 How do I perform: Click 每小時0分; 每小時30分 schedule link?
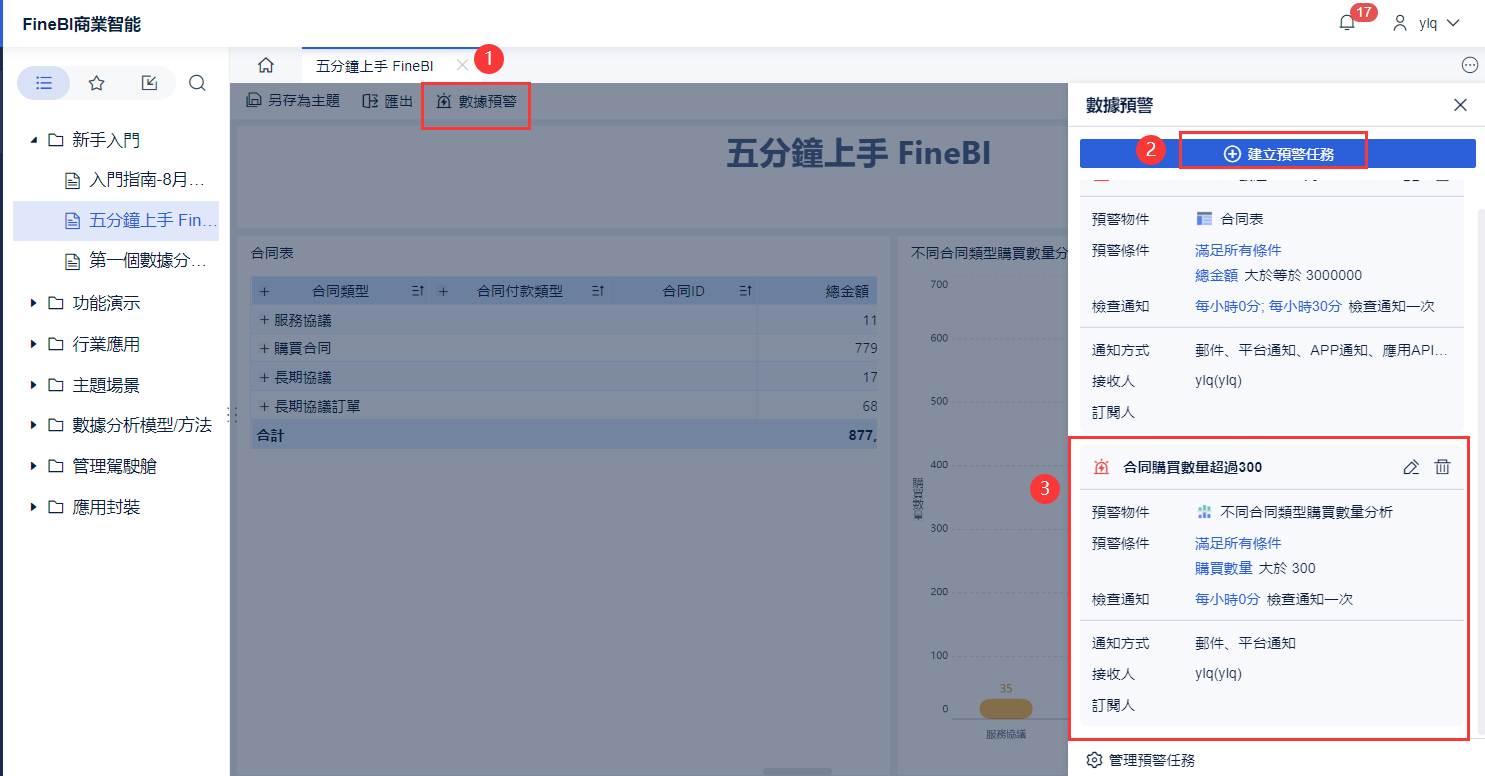click(1268, 306)
